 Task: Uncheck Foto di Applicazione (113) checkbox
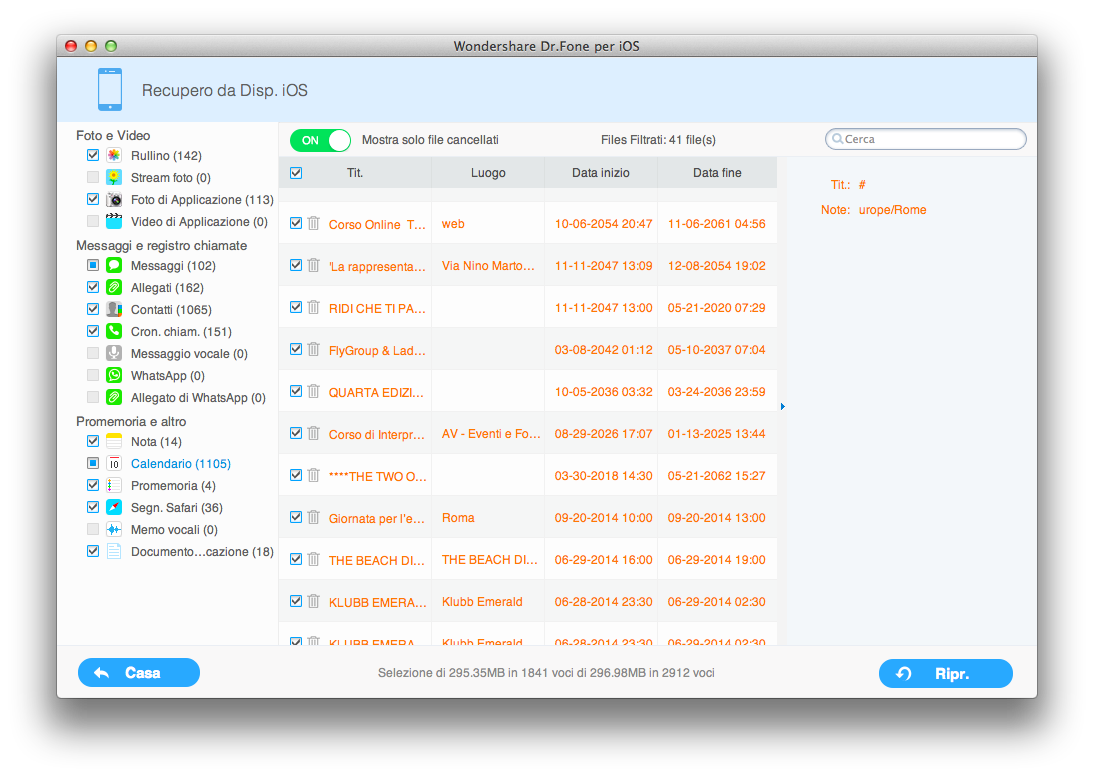pyautogui.click(x=93, y=199)
